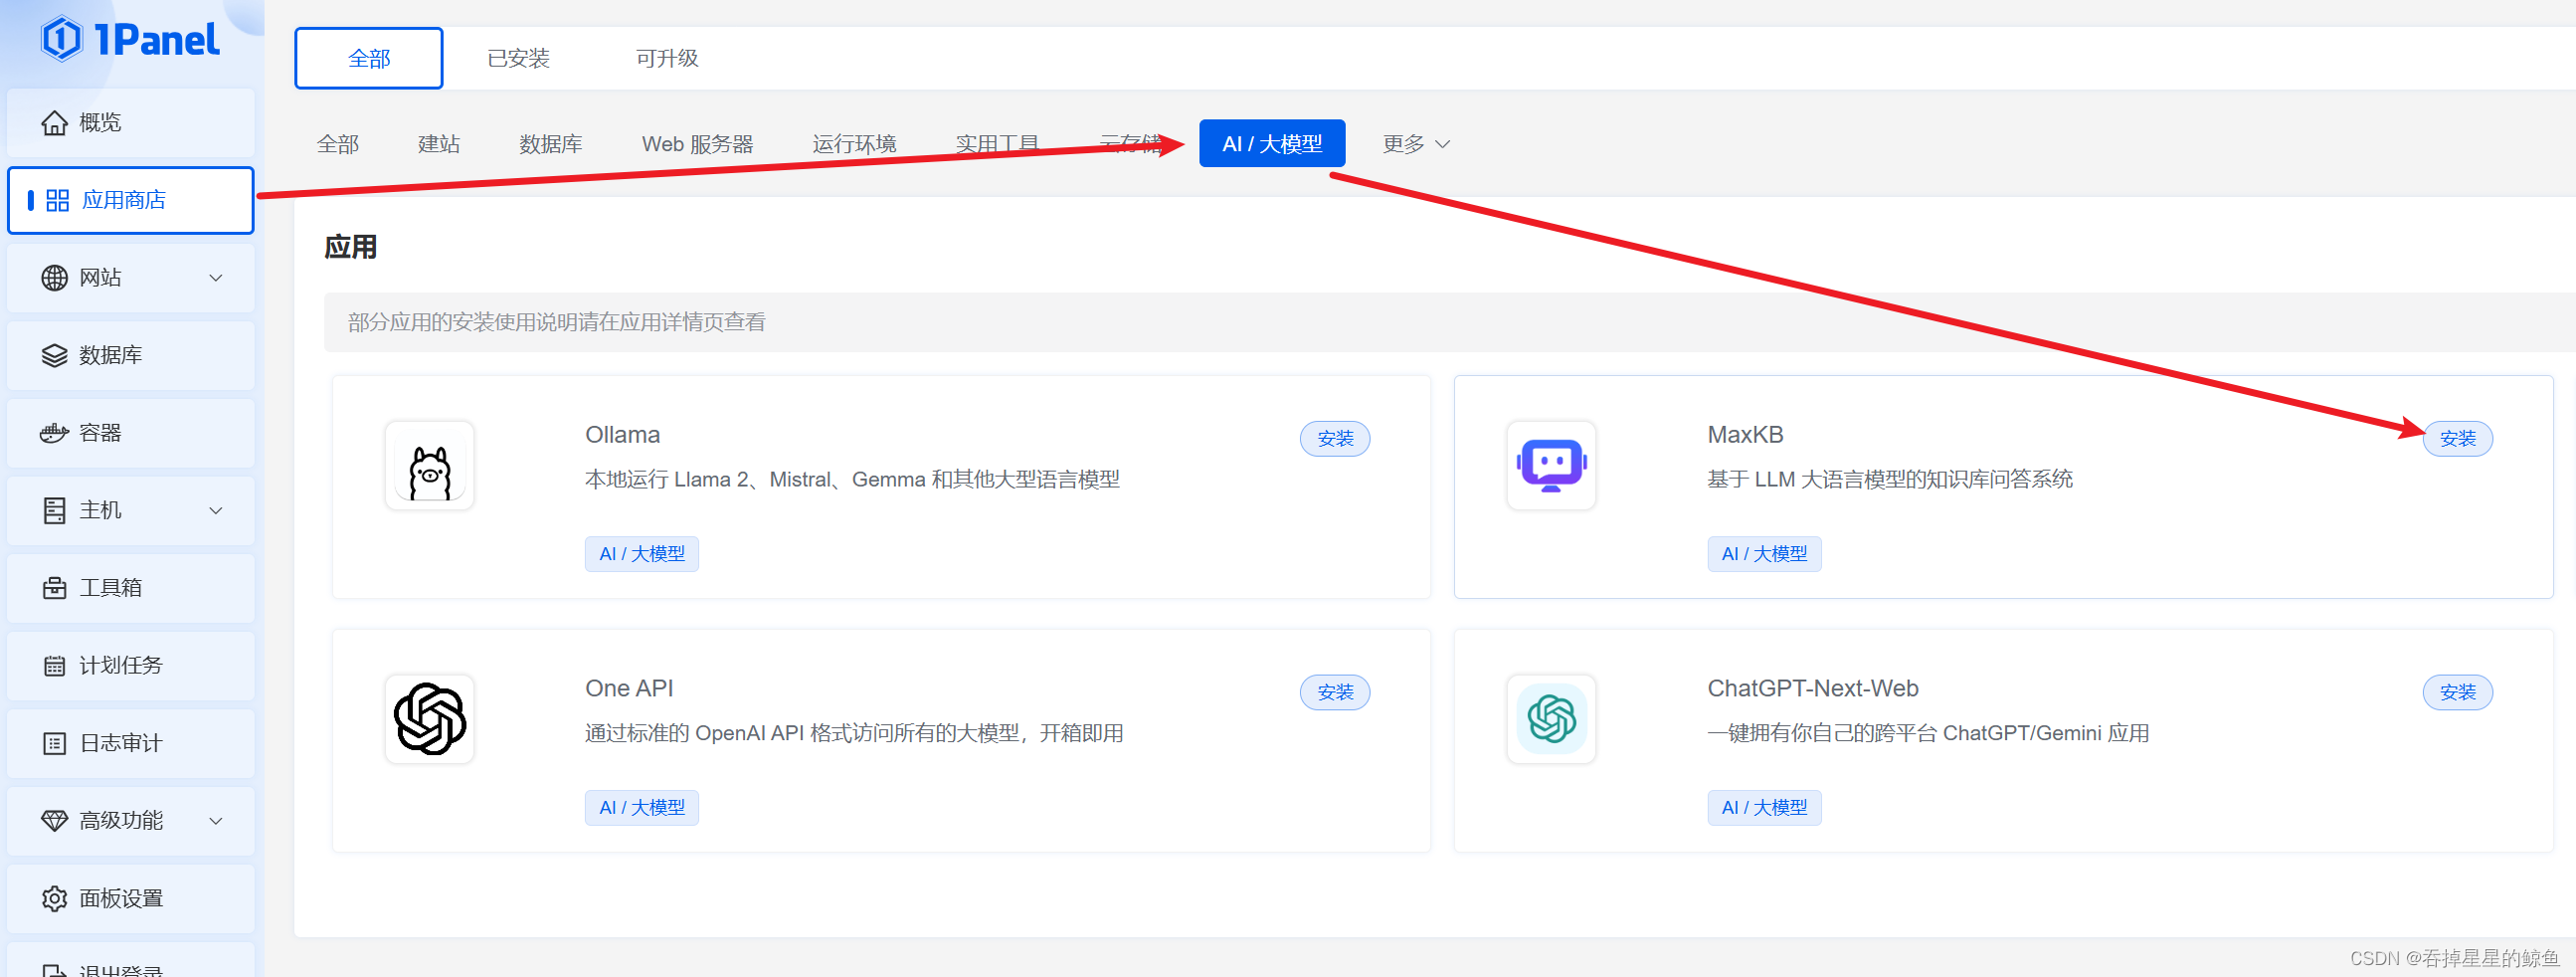The image size is (2576, 977).
Task: Open the One API OpenAI logo
Action: pos(430,719)
